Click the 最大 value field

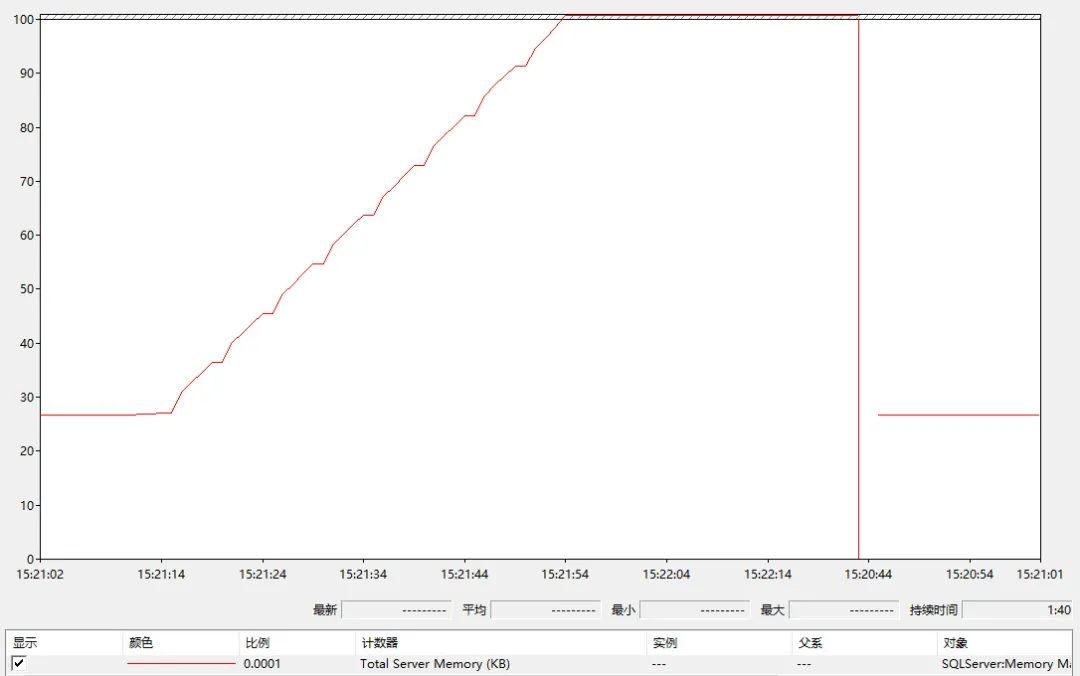coord(843,610)
